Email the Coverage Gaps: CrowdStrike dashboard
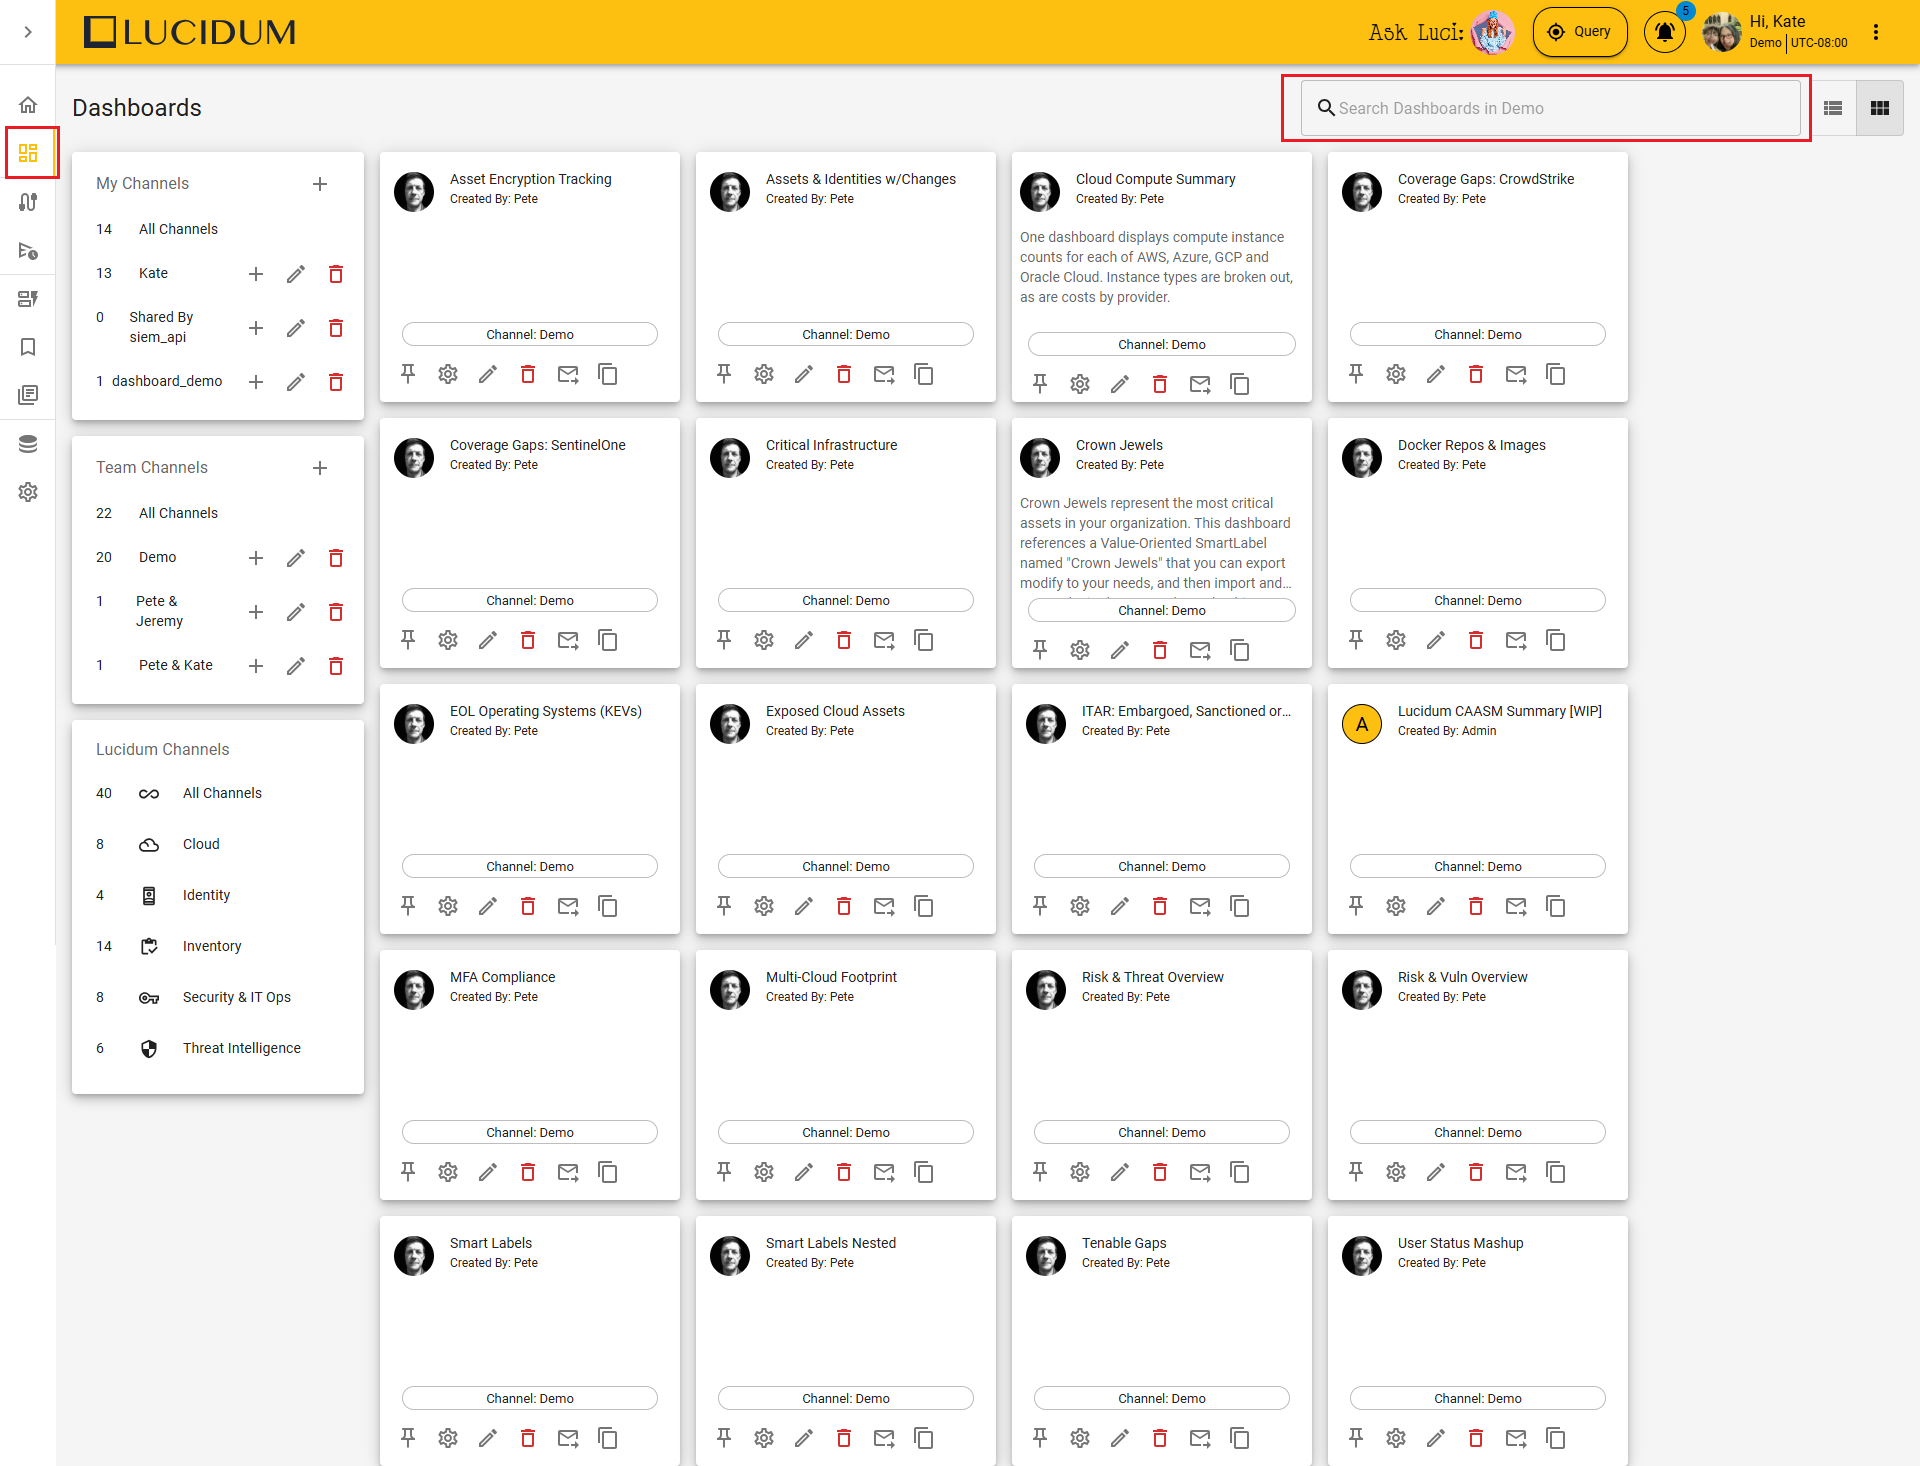This screenshot has height=1466, width=1920. pyautogui.click(x=1516, y=374)
